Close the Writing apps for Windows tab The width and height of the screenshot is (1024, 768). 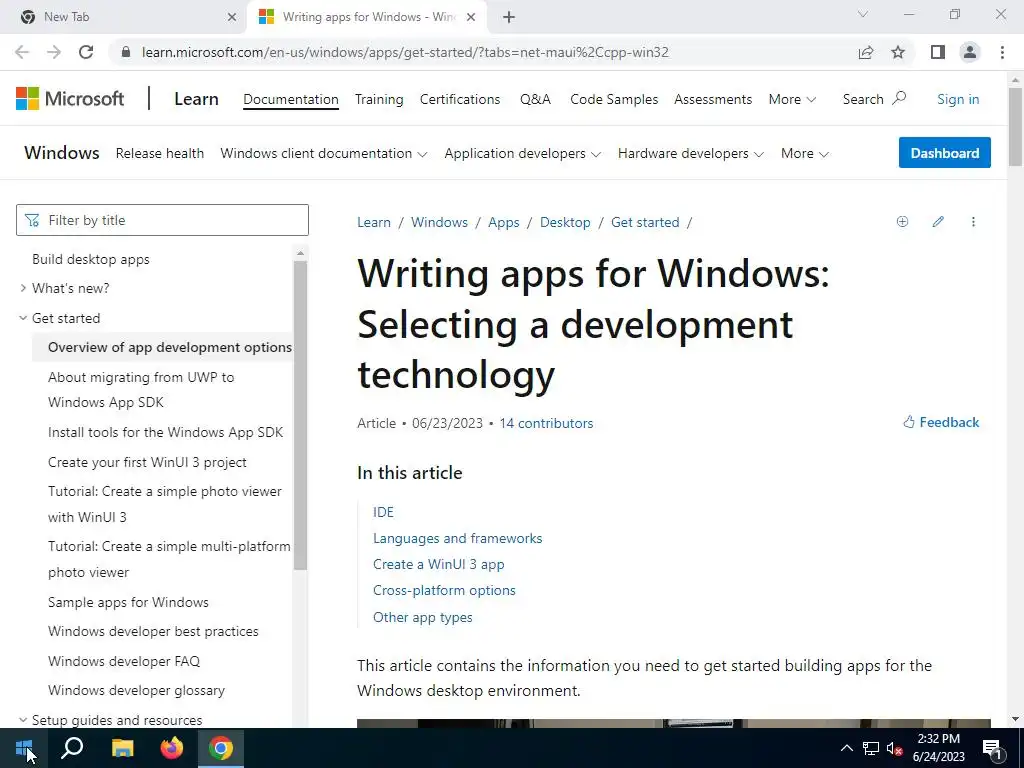[471, 17]
